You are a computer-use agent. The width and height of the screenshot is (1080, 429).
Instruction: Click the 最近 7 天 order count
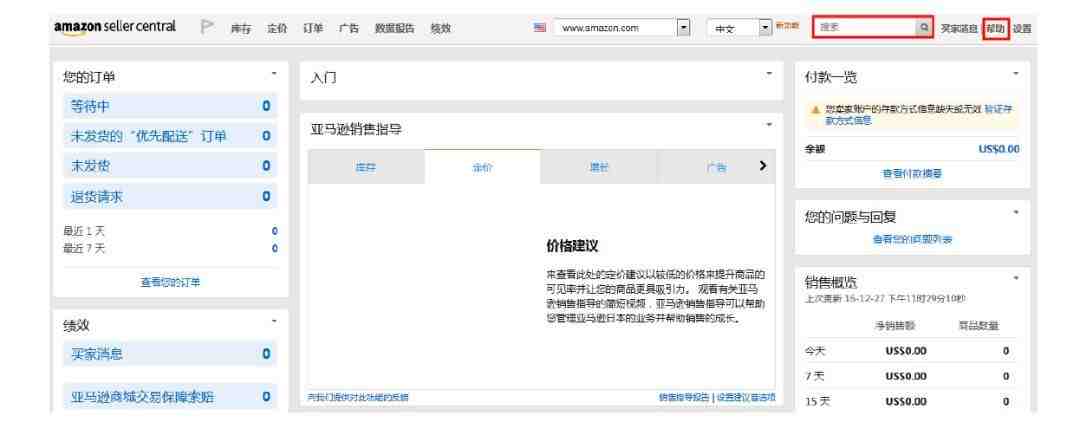coord(274,249)
